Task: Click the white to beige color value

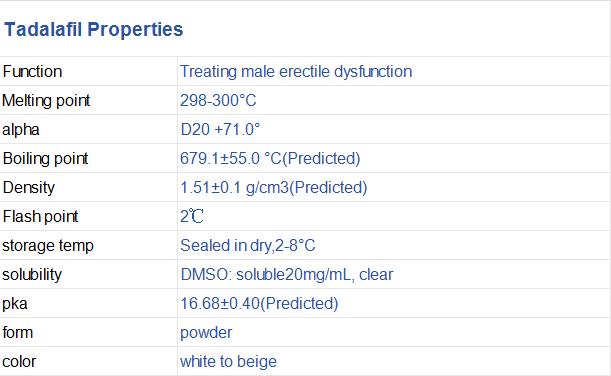Action: click(x=228, y=362)
